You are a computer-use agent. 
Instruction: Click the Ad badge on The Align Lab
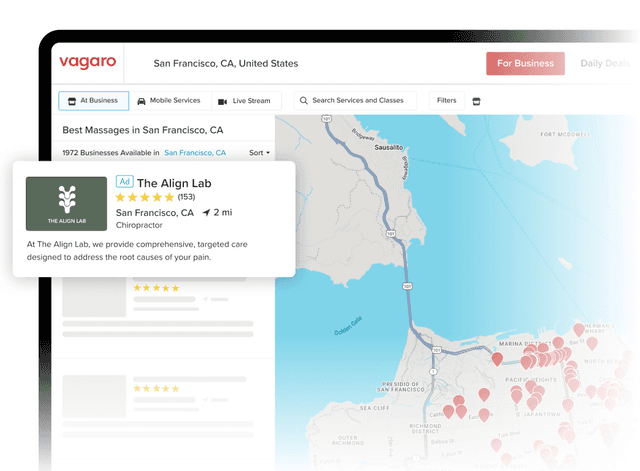[124, 181]
